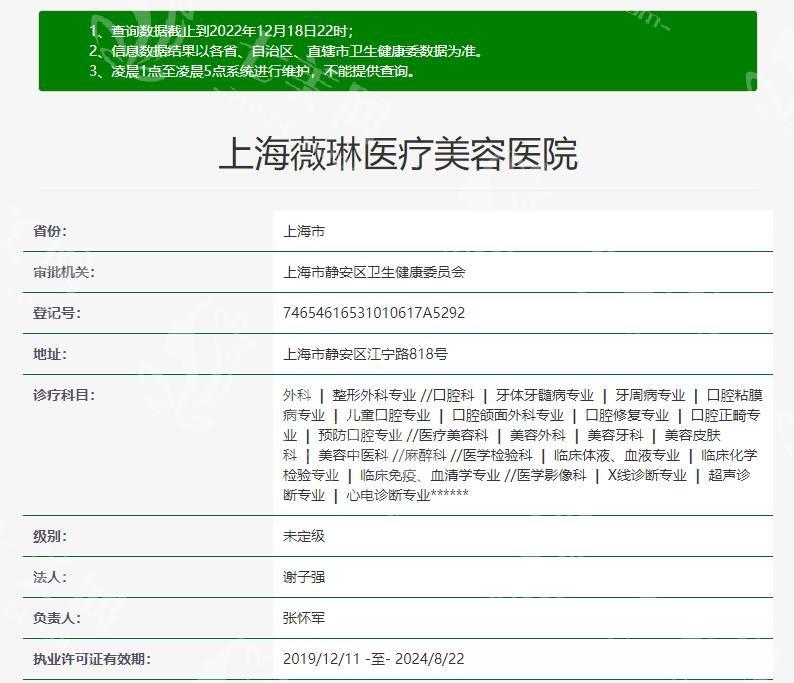This screenshot has height=683, width=794.
Task: Click notice line about 卫生健康委数据为准
Action: tap(287, 51)
